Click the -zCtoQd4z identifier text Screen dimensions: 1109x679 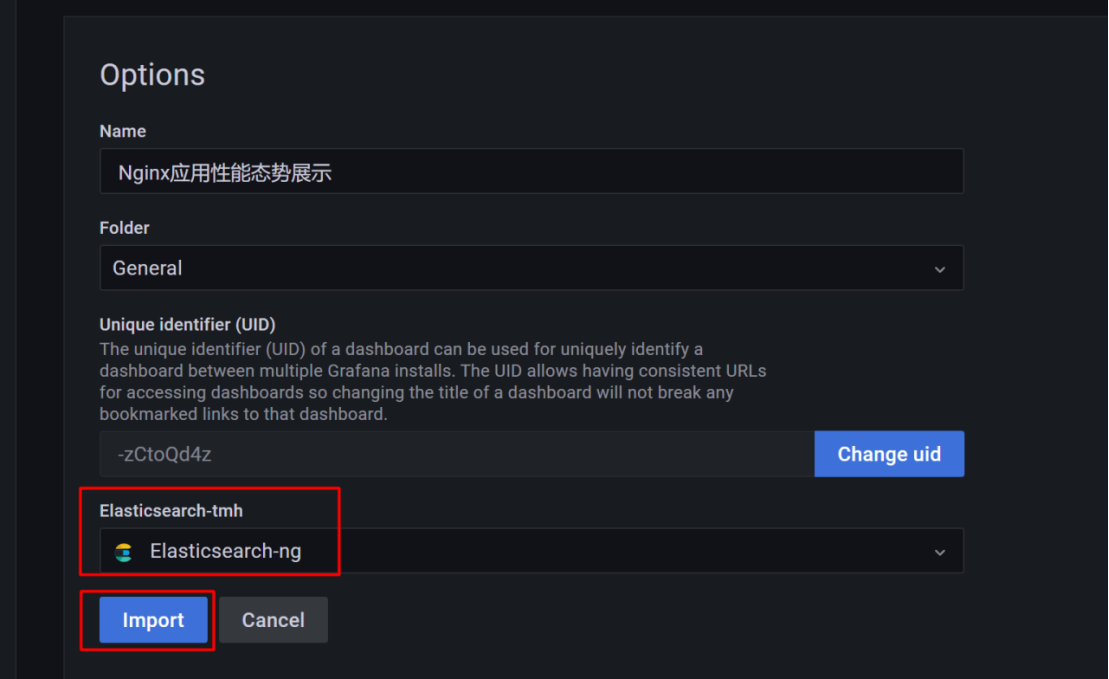(165, 454)
